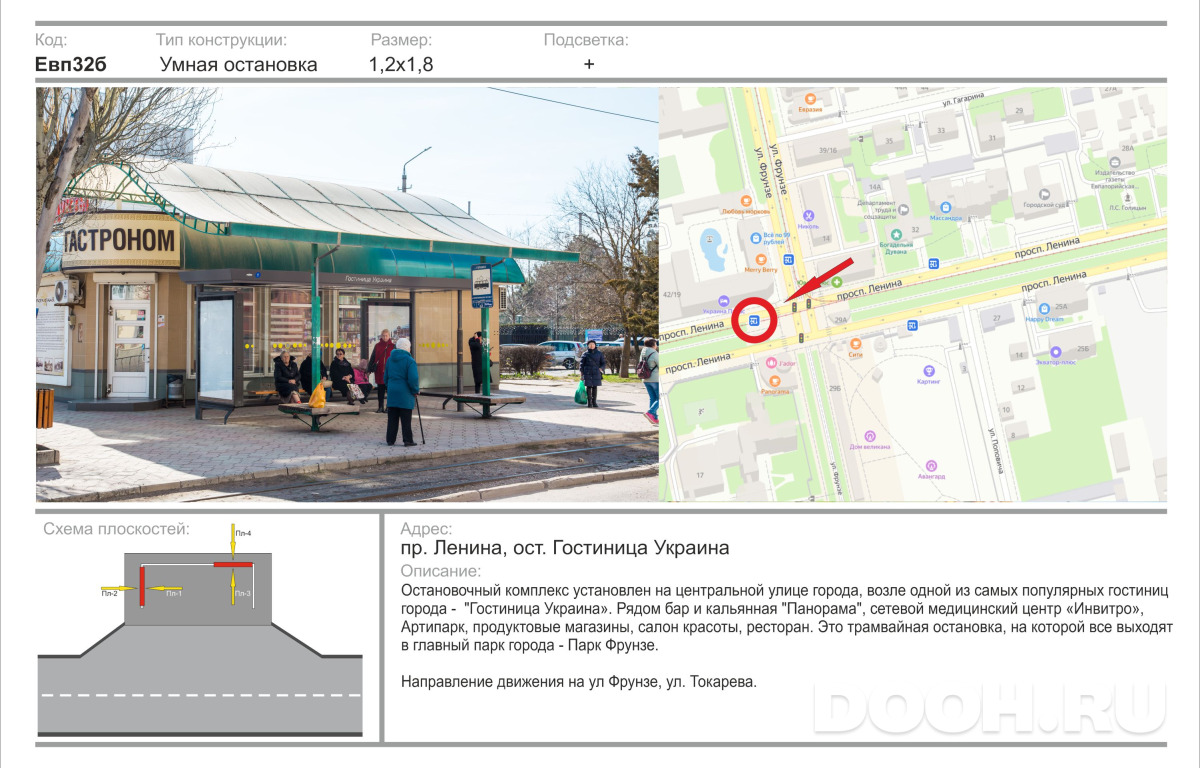This screenshot has width=1200, height=768.
Task: Click the Дом великана marker
Action: point(870,437)
